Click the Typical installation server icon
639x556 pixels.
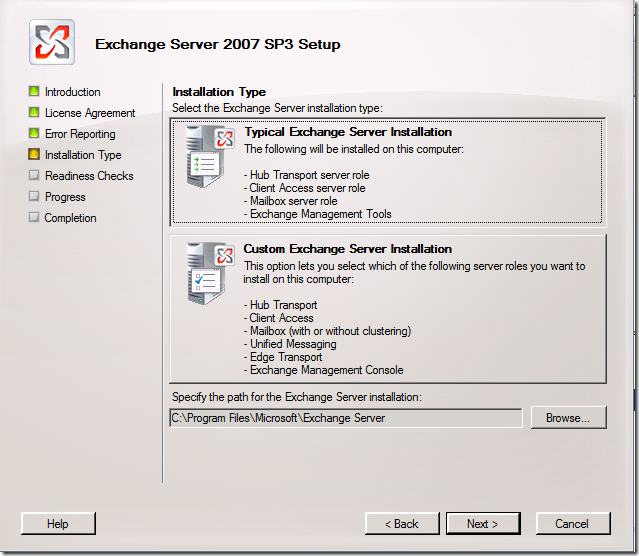[210, 157]
